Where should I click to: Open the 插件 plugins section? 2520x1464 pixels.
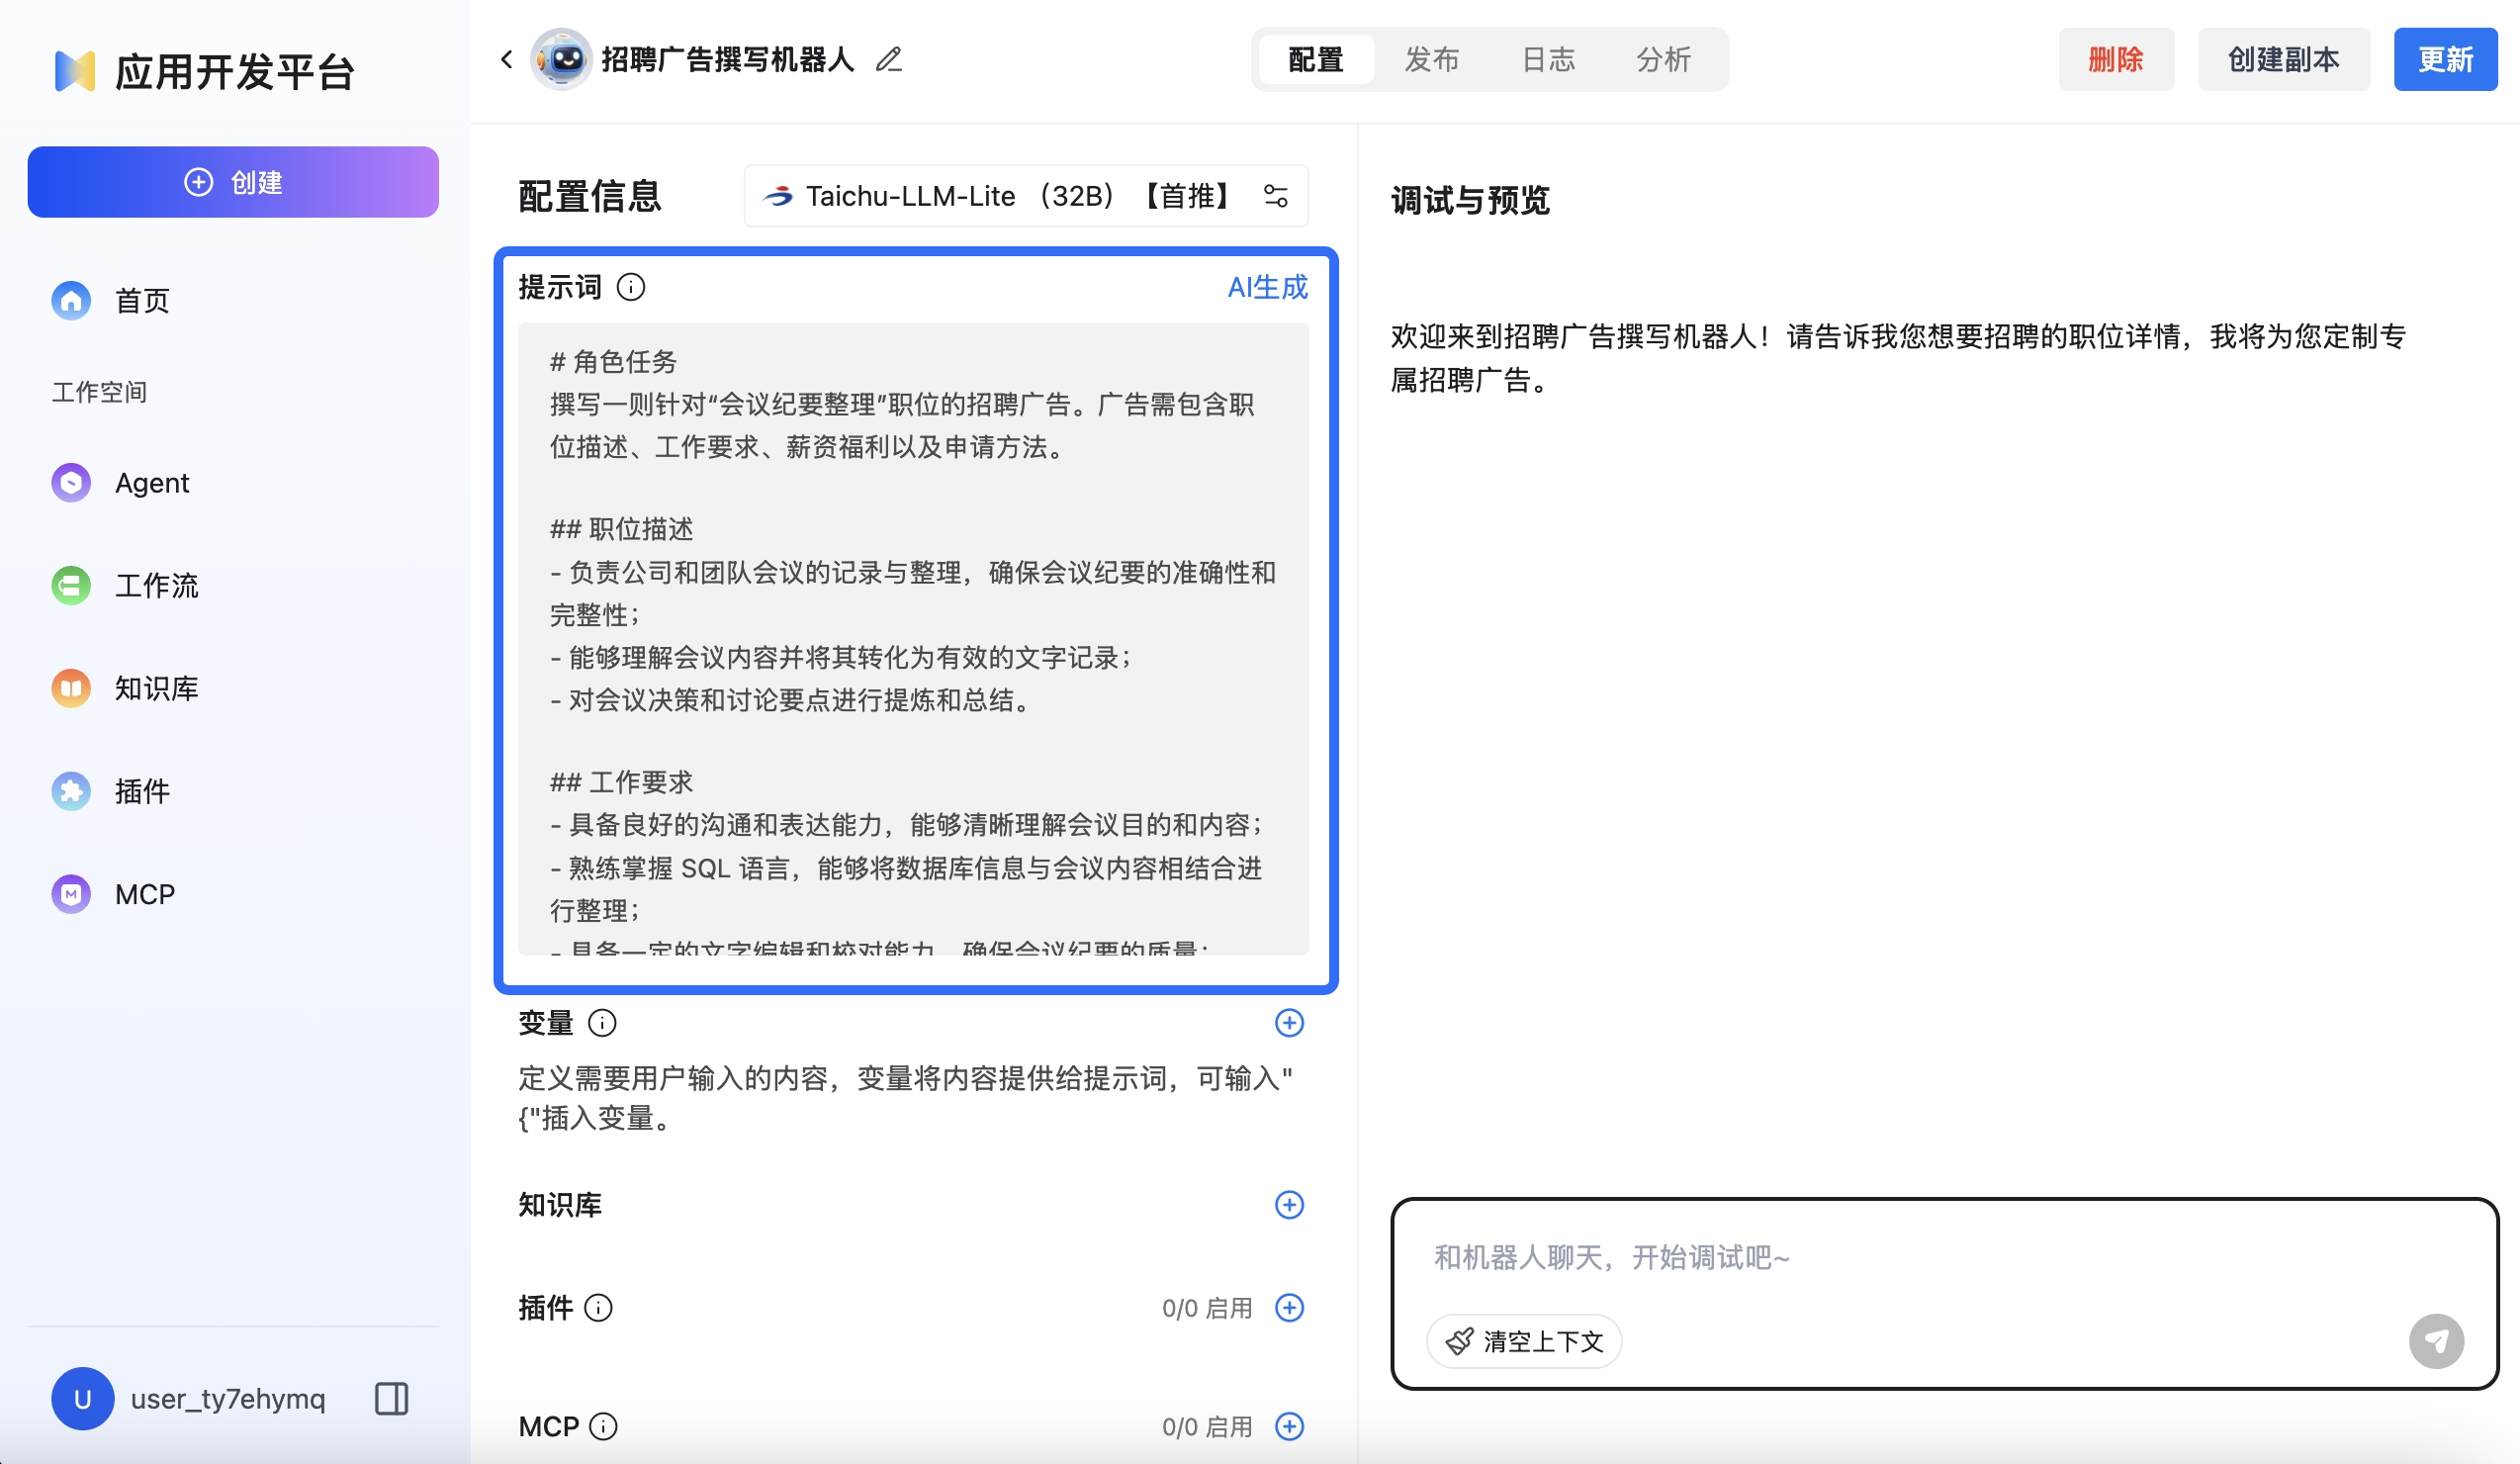(x=140, y=791)
